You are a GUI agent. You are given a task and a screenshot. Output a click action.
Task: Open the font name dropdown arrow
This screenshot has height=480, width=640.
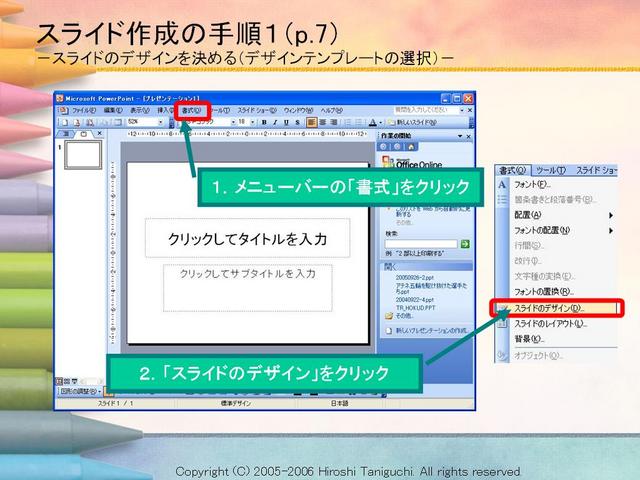(x=233, y=122)
